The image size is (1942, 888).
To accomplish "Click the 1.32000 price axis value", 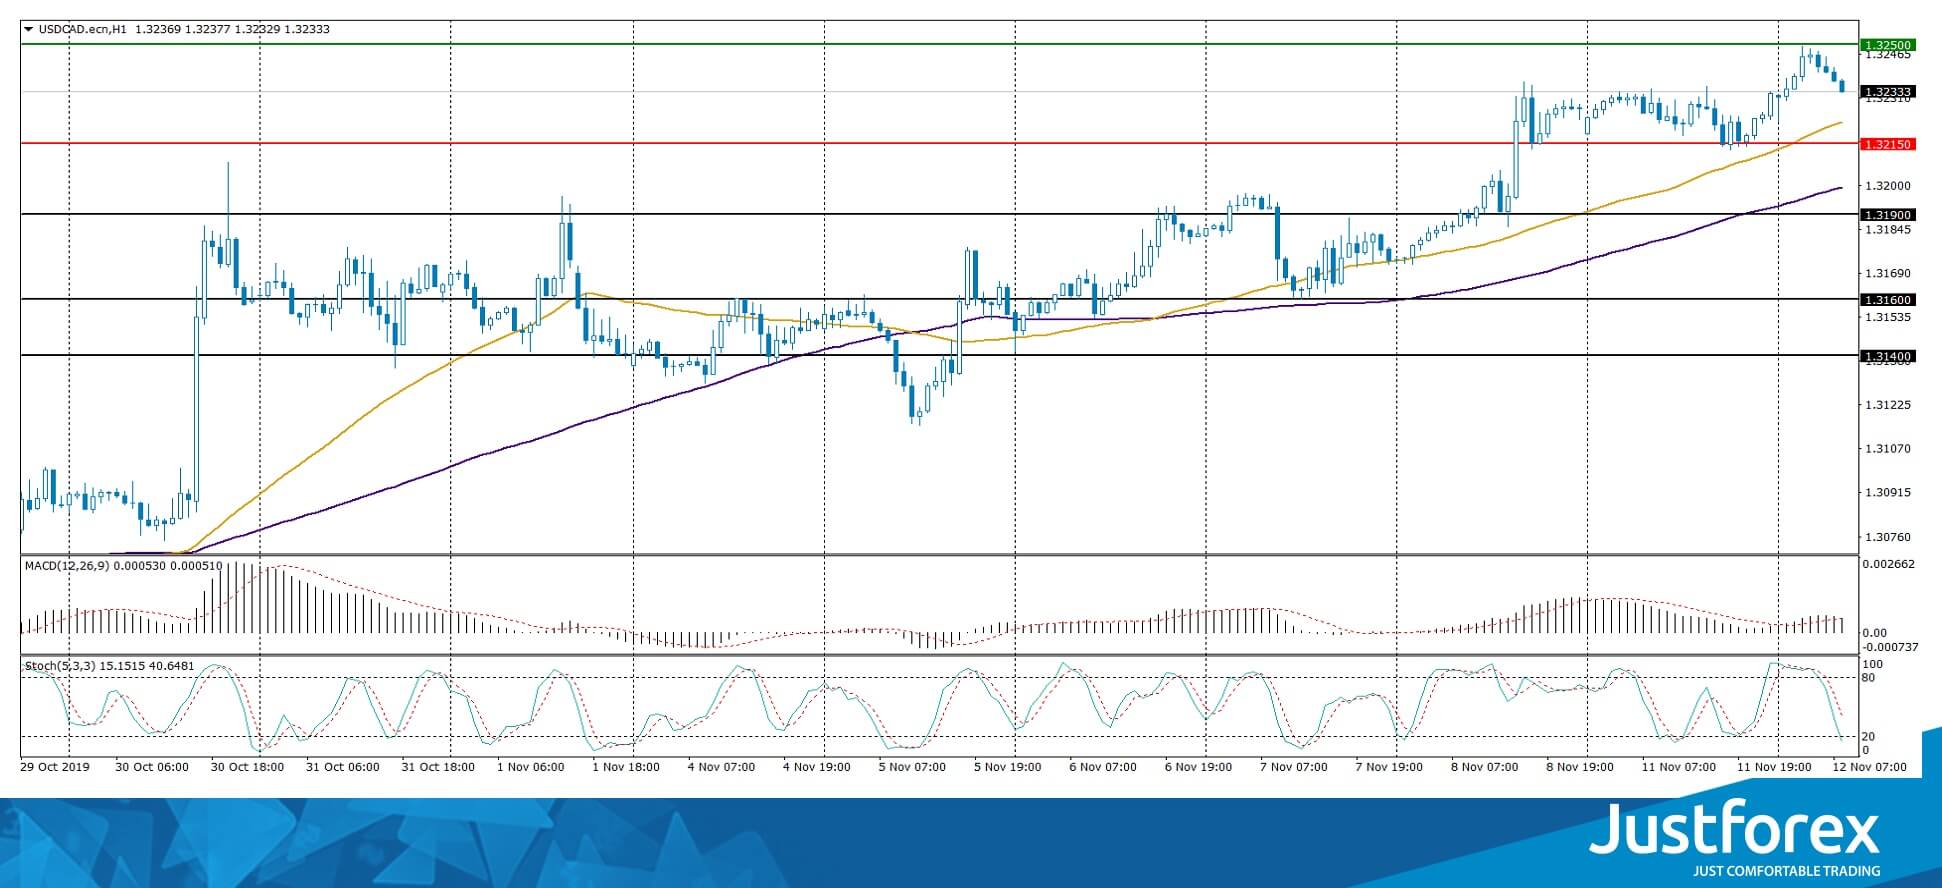I will [x=1888, y=186].
